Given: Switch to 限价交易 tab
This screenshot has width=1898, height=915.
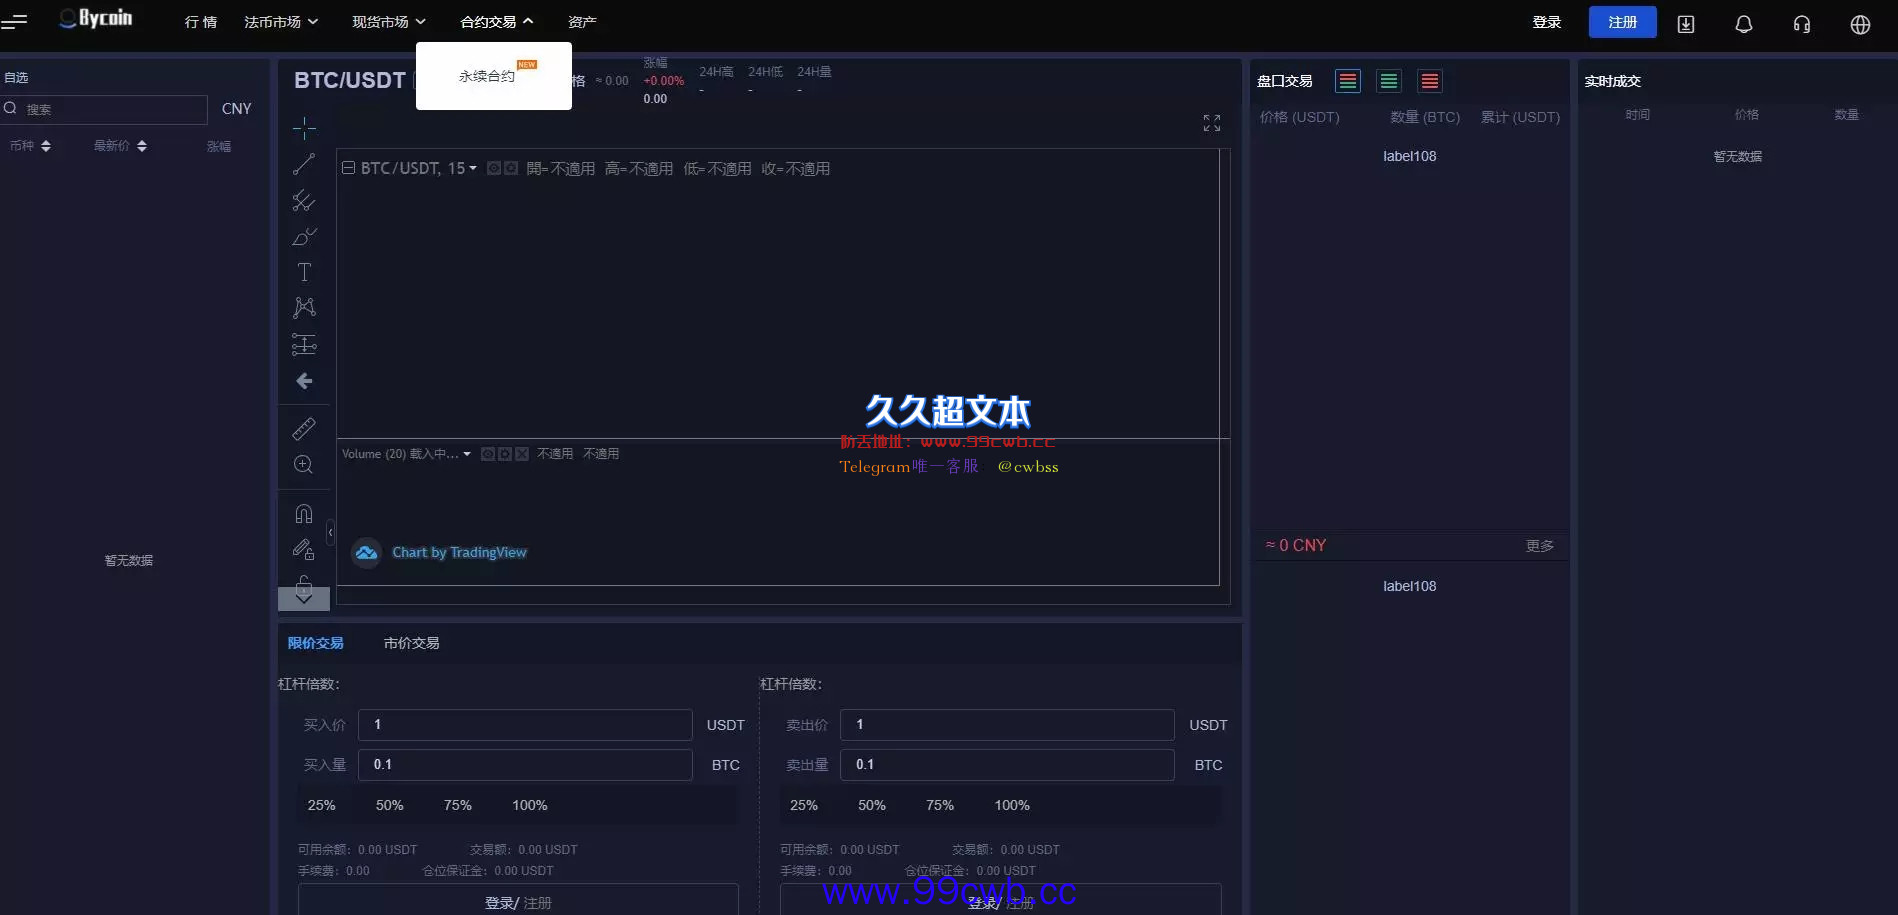Looking at the screenshot, I should click(x=316, y=643).
